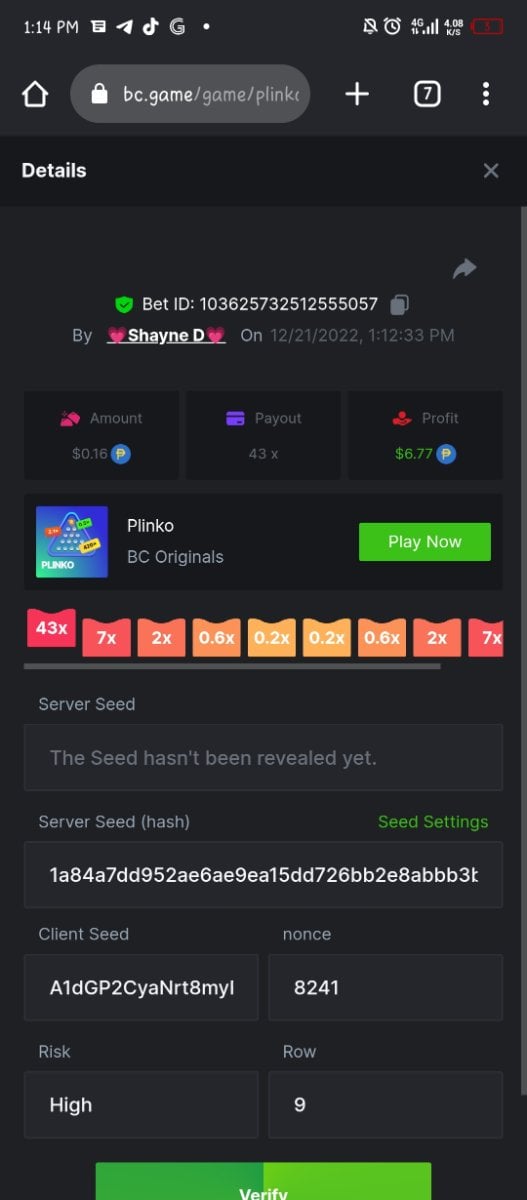Click the Client Seed field

(141, 988)
